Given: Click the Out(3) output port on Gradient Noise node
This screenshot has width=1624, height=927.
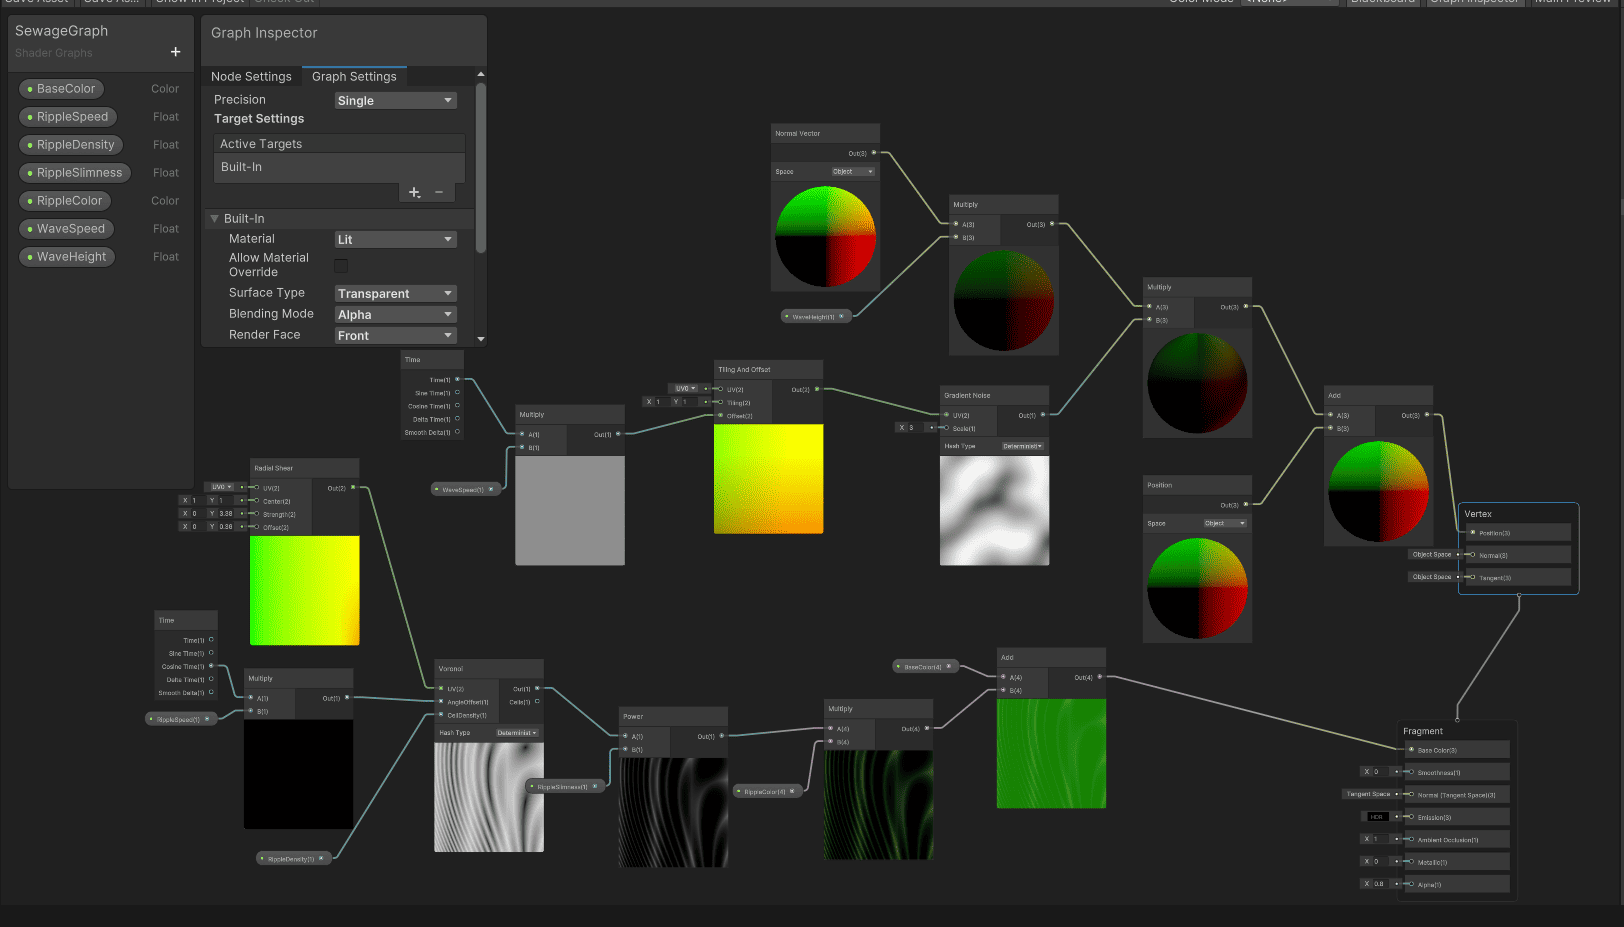Looking at the screenshot, I should coord(1044,415).
